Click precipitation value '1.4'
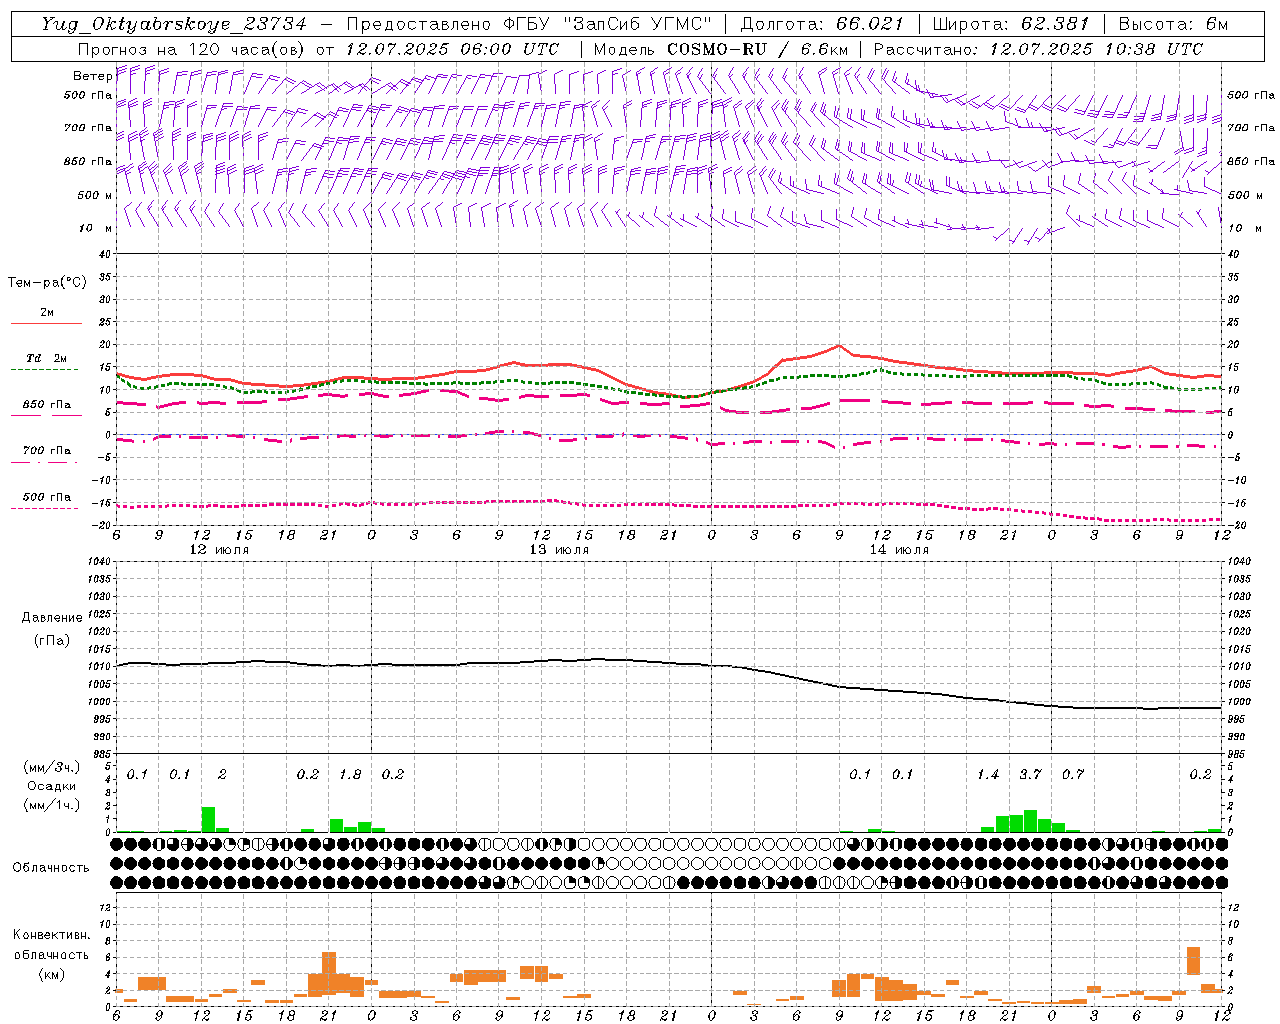The height and width of the screenshot is (1024, 1280). 988,774
